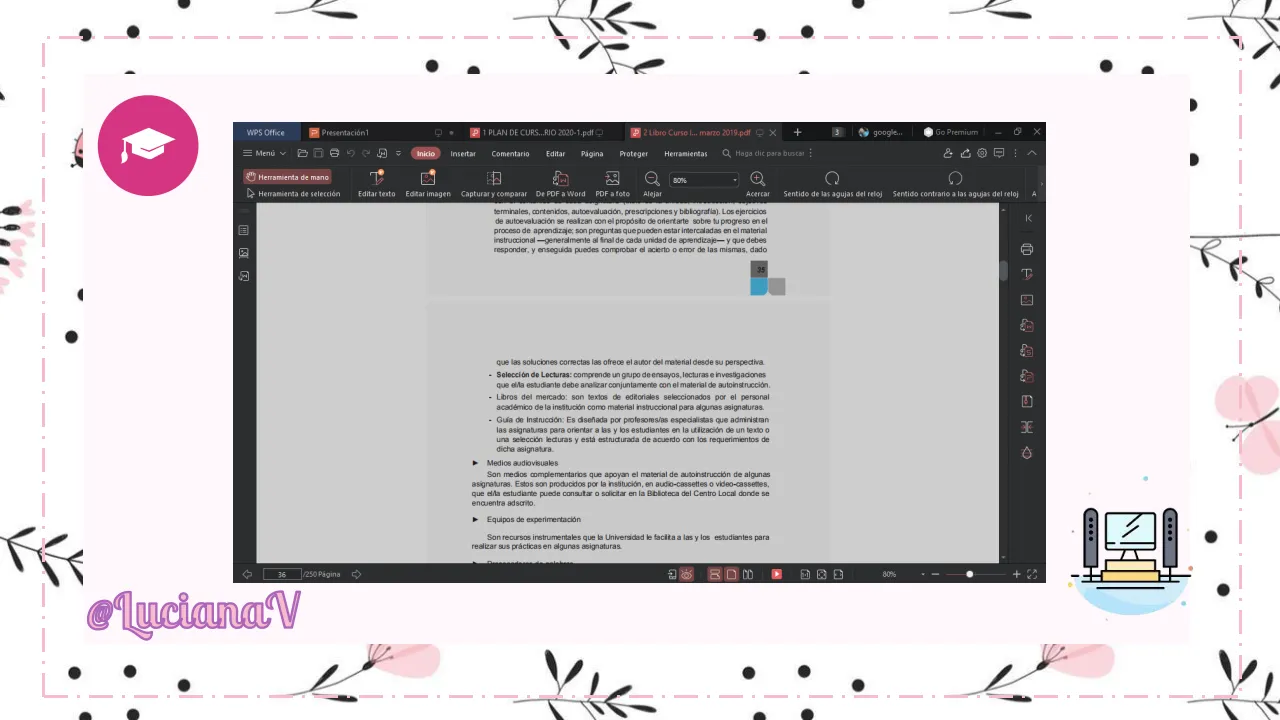Convert using De PDF a Word

(561, 184)
